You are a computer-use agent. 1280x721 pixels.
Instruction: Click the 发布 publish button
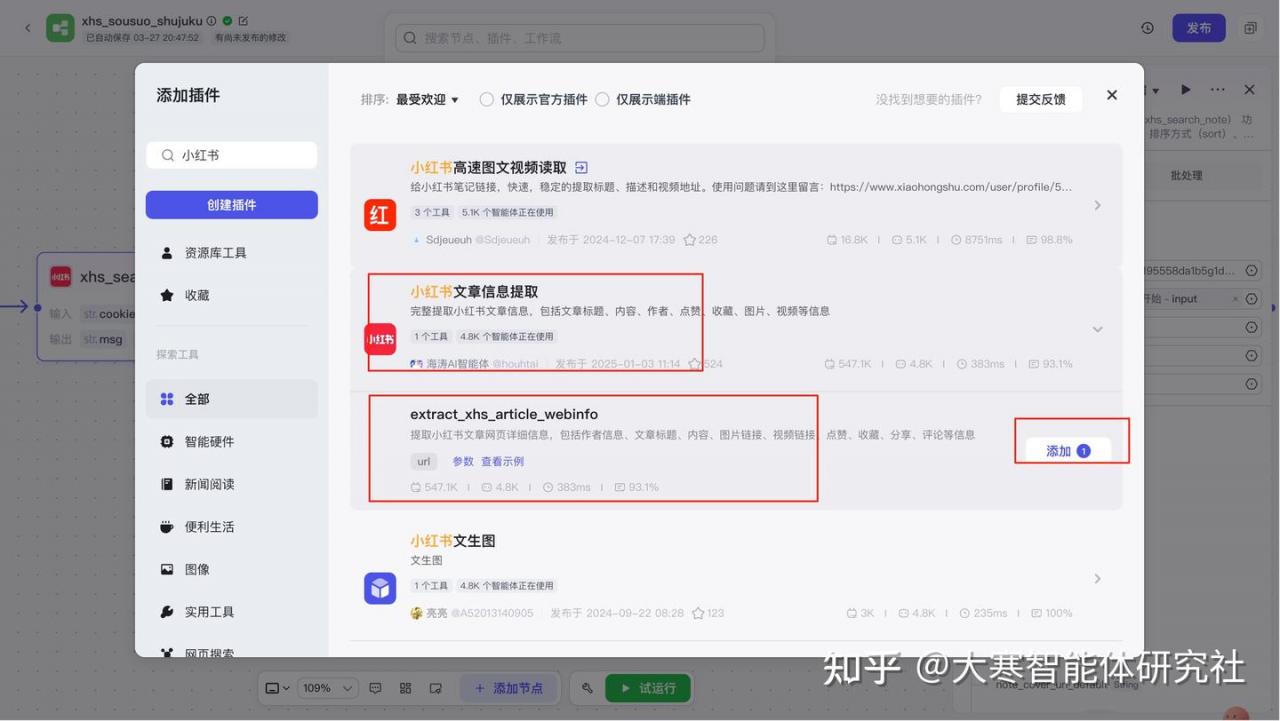pyautogui.click(x=1198, y=28)
